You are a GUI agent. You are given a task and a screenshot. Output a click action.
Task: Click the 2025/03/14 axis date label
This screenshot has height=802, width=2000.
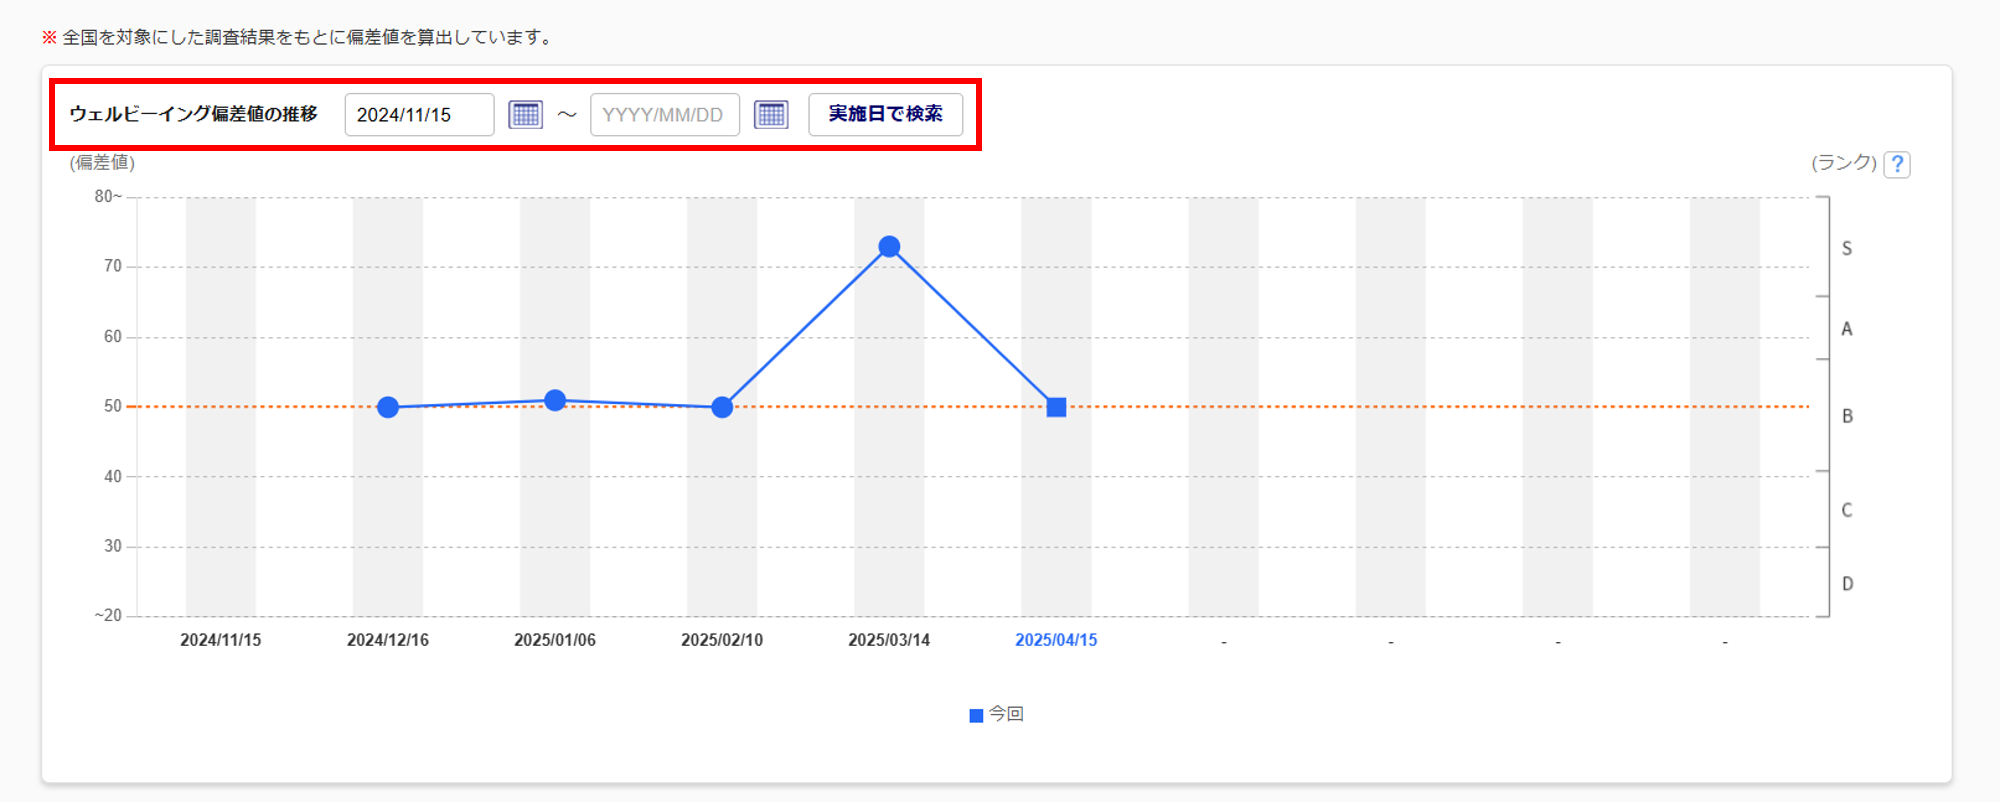889,640
